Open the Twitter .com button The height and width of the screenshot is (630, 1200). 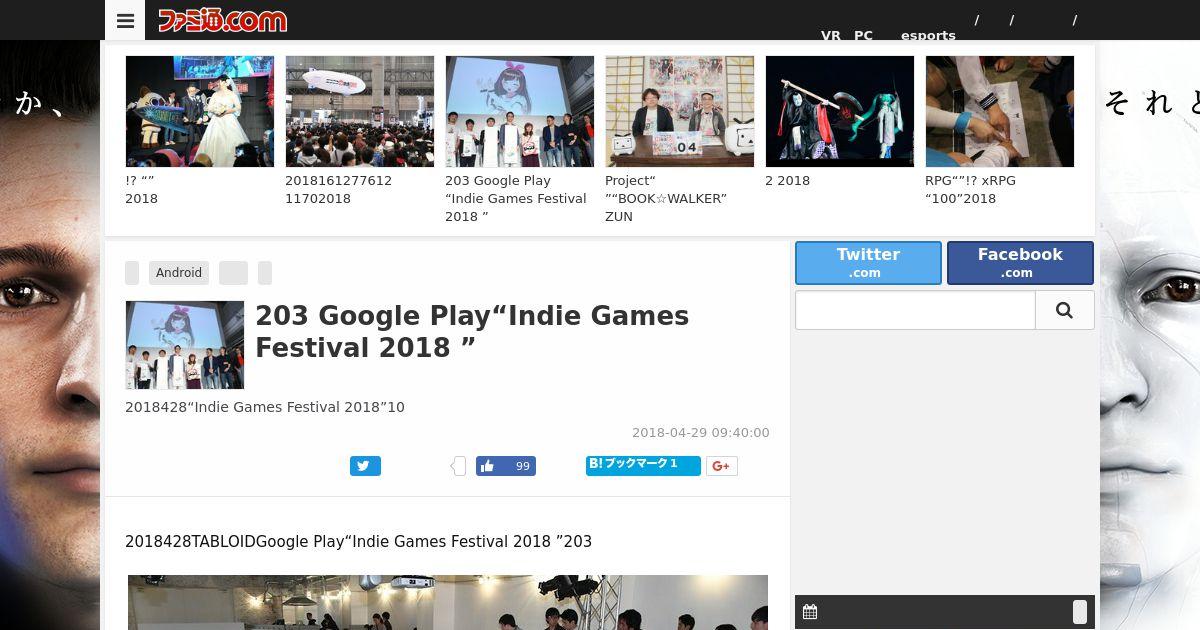point(868,263)
